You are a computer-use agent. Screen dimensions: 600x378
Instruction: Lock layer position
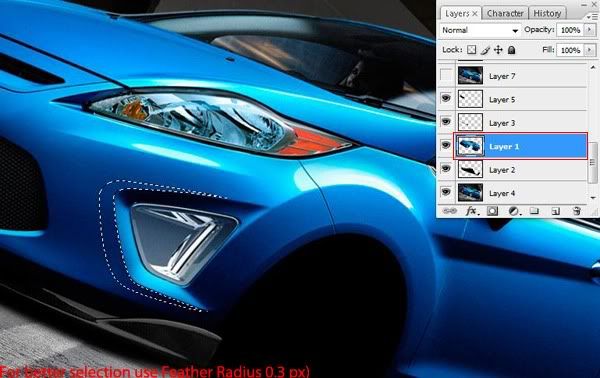498,50
